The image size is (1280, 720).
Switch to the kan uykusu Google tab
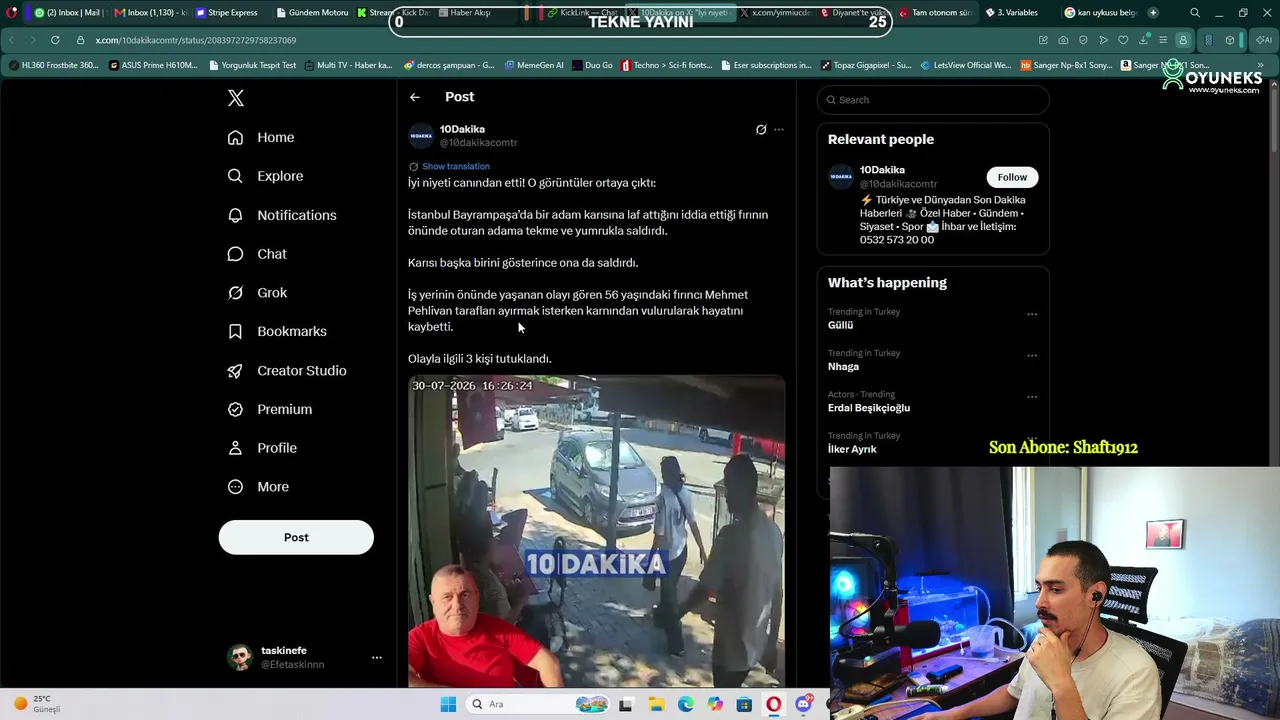tap(1101, 13)
